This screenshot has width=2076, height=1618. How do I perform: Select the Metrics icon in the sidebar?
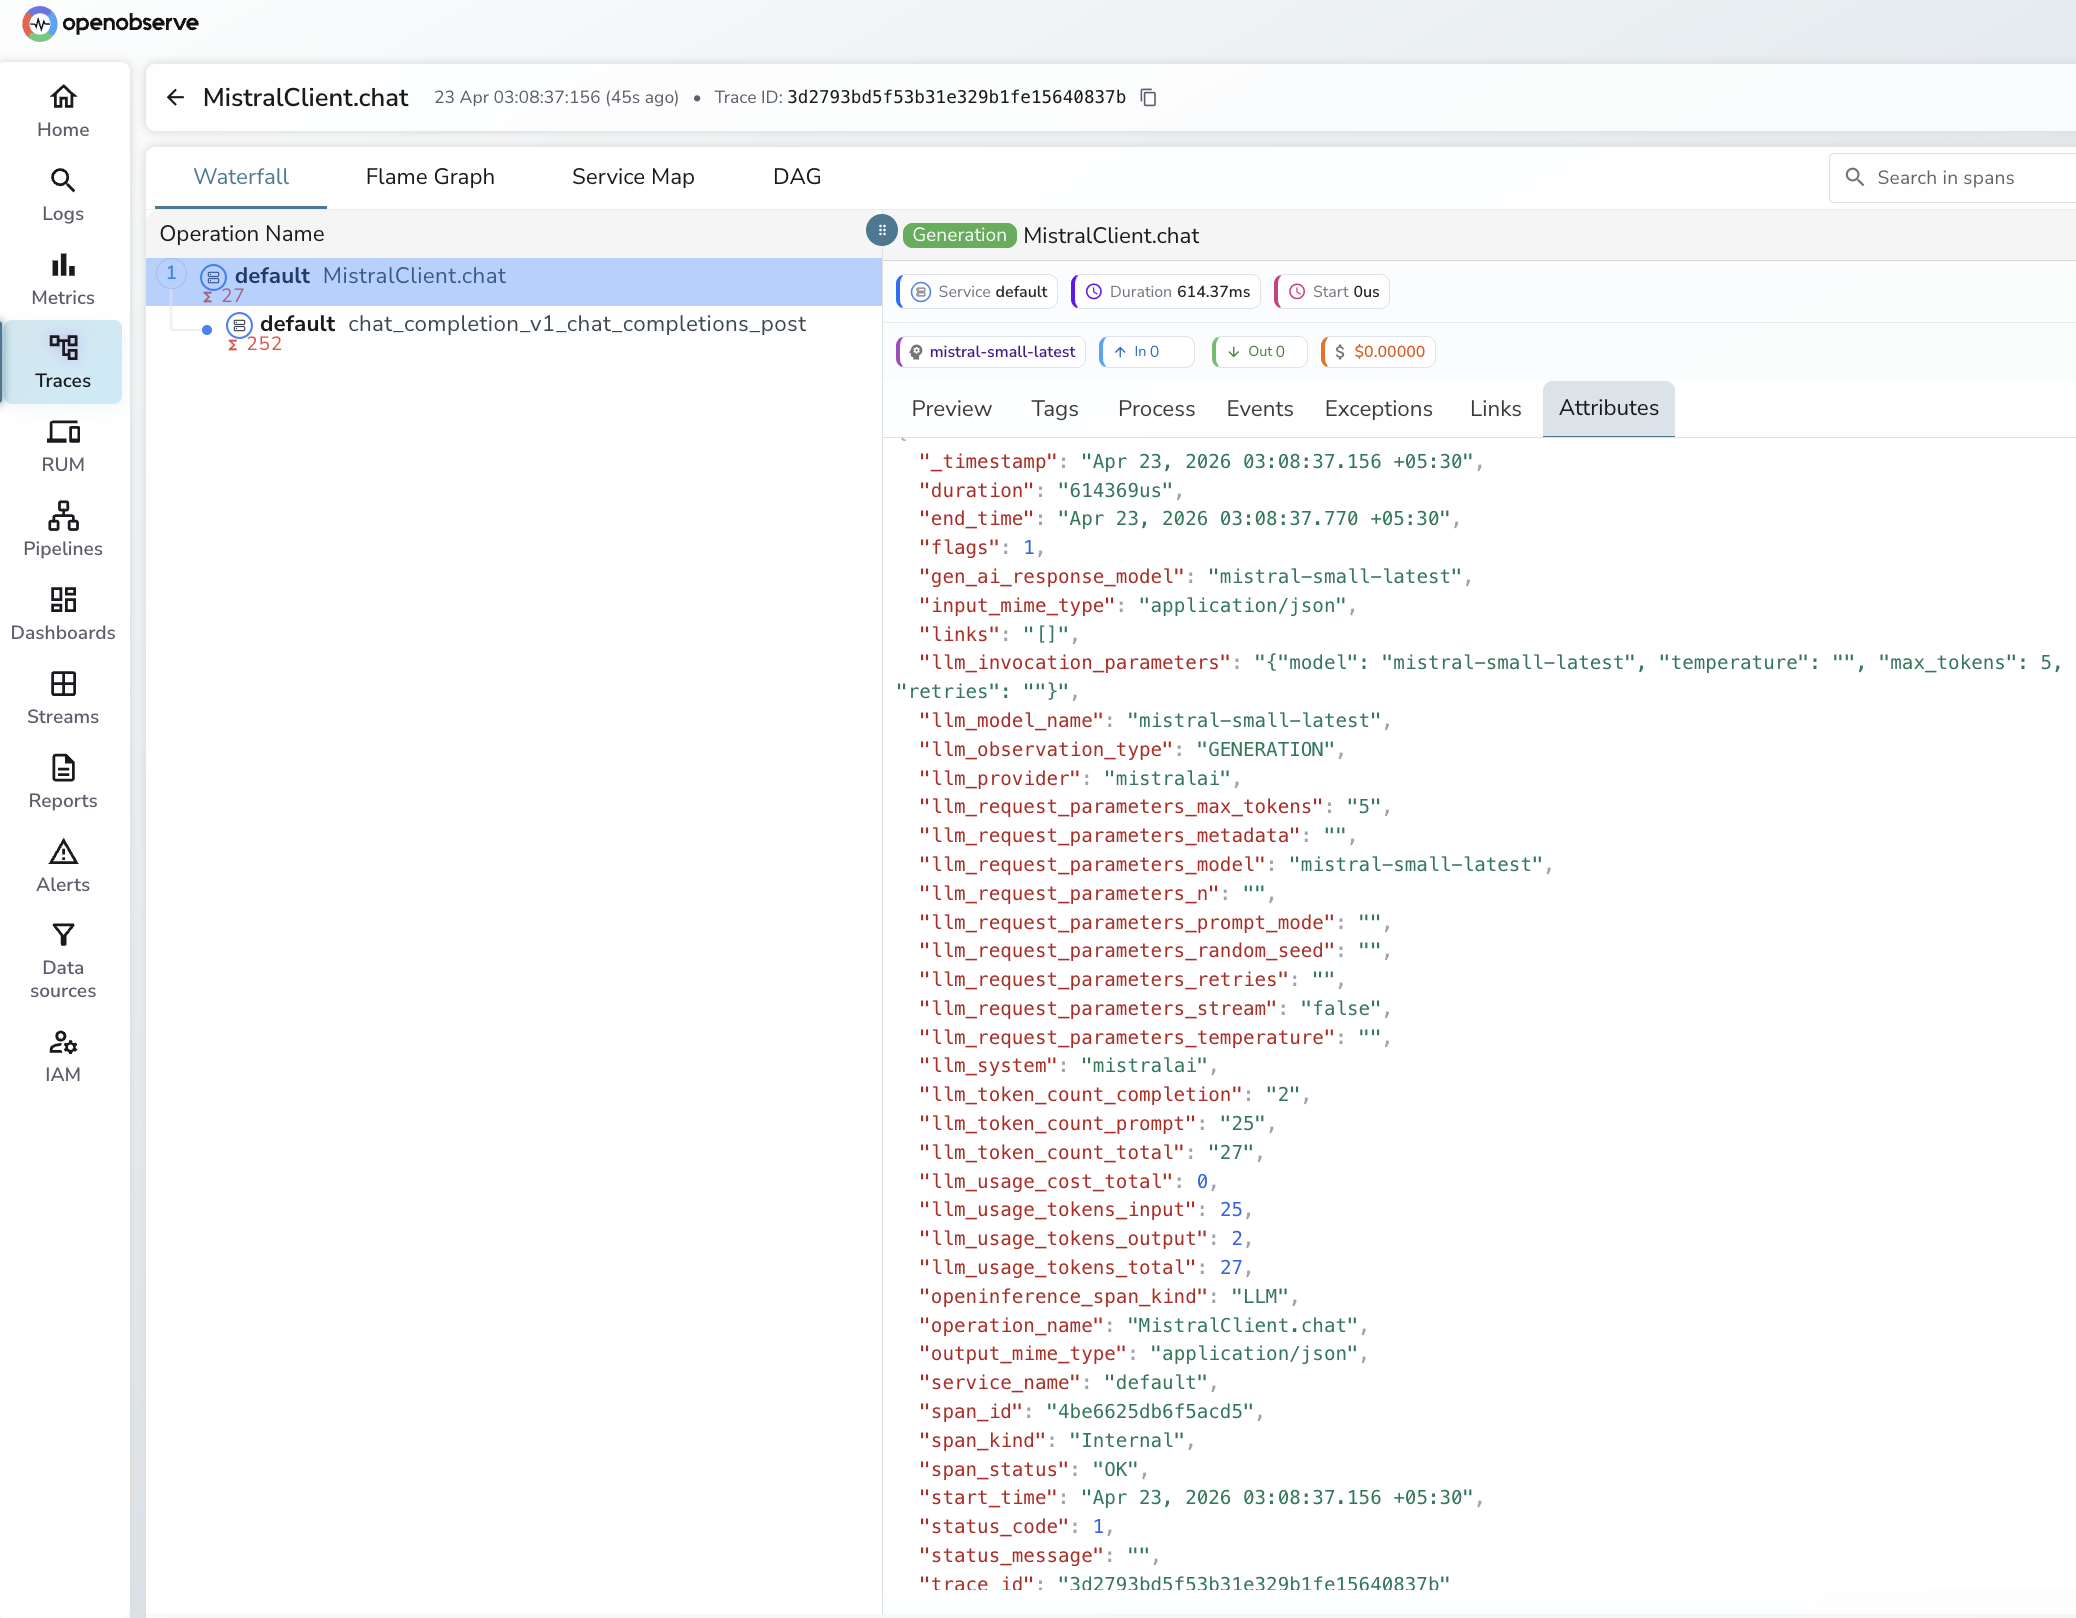point(62,278)
